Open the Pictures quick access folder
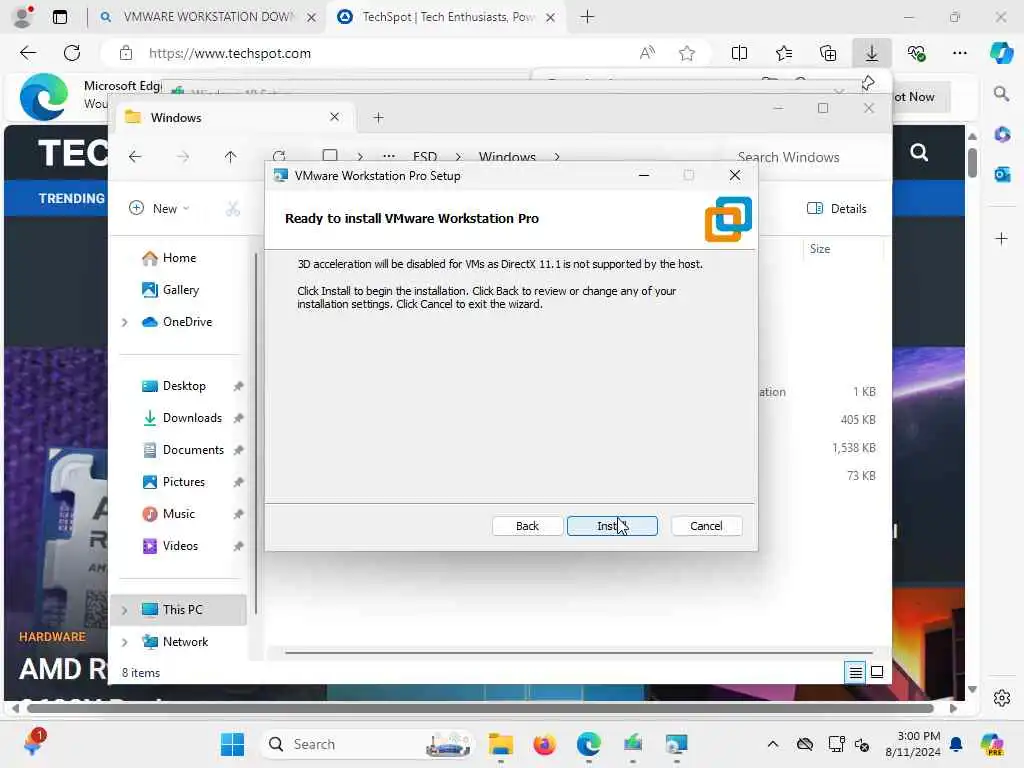The height and width of the screenshot is (768, 1024). pos(174,482)
